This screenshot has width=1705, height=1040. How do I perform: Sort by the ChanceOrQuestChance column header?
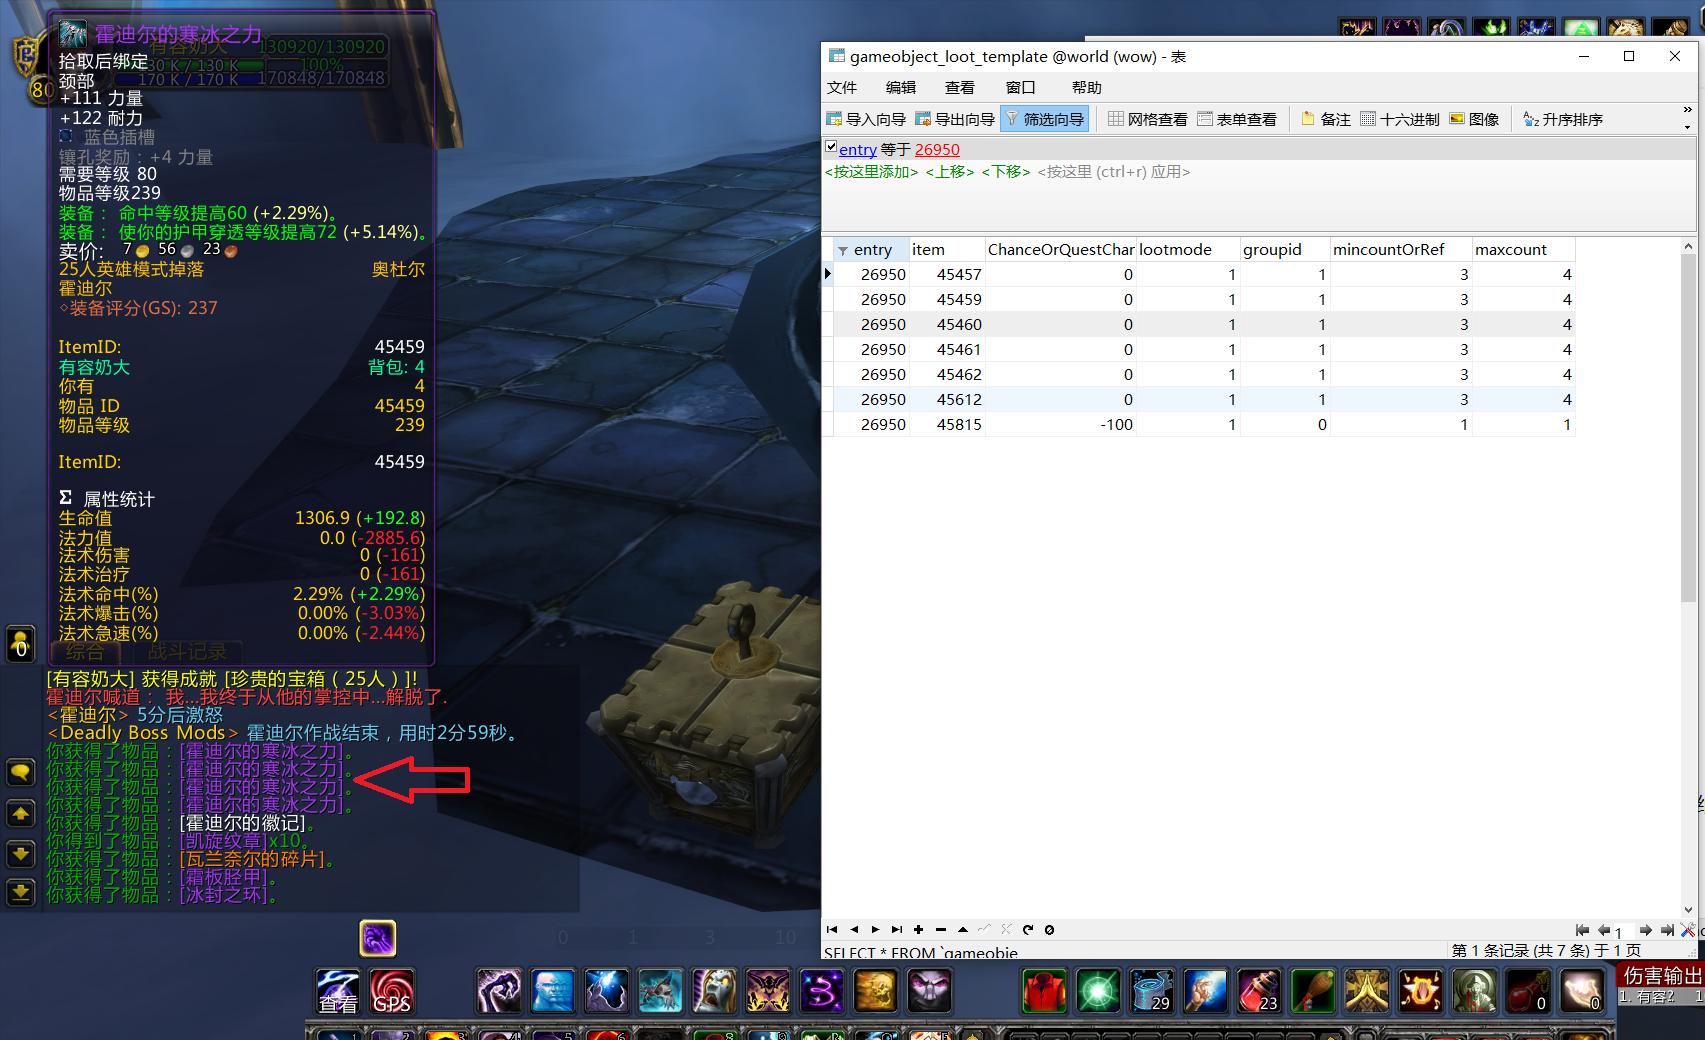(1060, 250)
